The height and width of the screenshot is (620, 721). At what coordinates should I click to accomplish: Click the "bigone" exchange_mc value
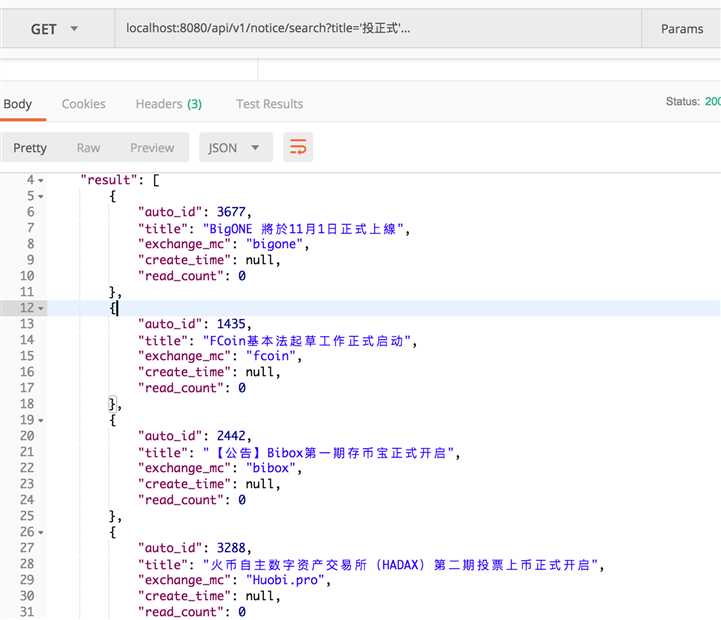(274, 244)
